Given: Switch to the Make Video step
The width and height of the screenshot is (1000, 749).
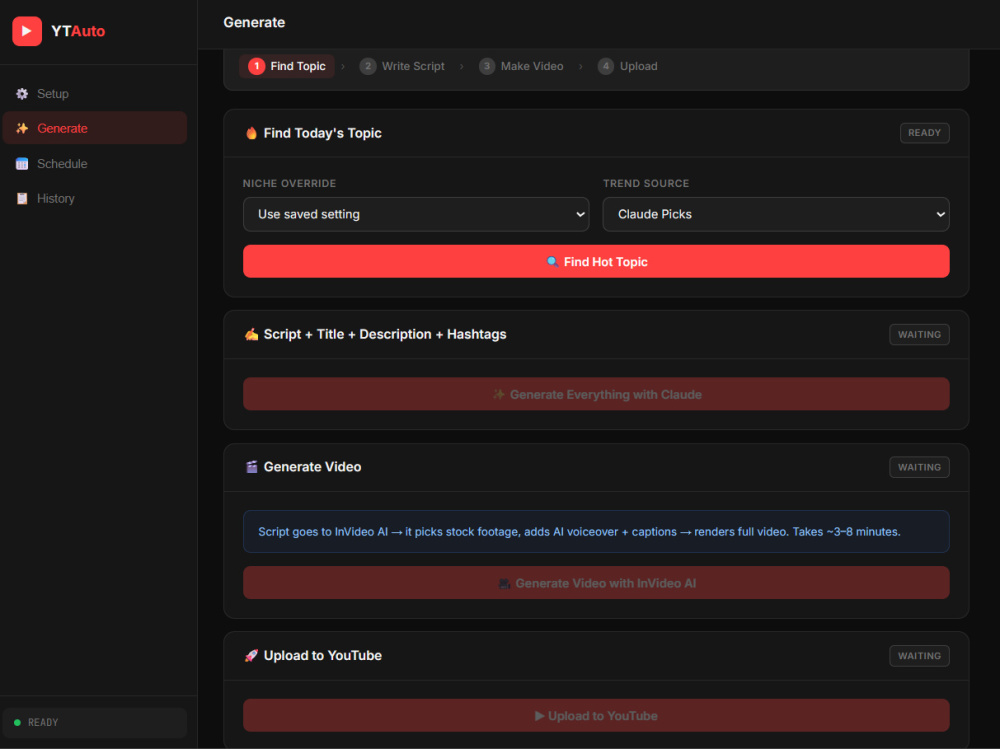Looking at the screenshot, I should (x=522, y=66).
